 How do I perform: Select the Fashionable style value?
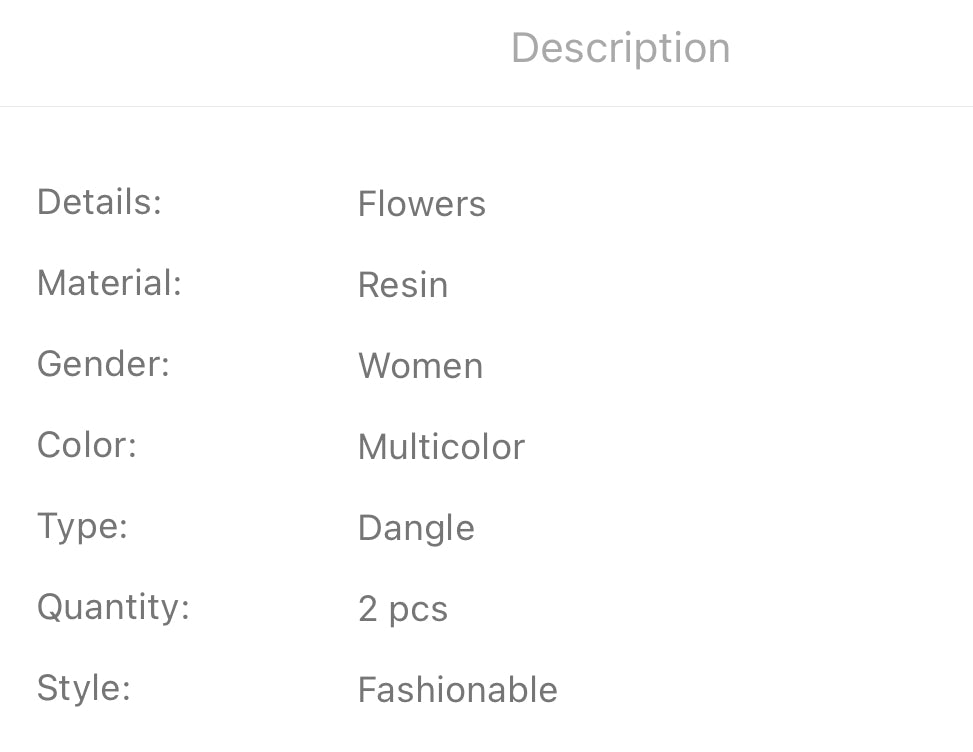click(x=457, y=690)
